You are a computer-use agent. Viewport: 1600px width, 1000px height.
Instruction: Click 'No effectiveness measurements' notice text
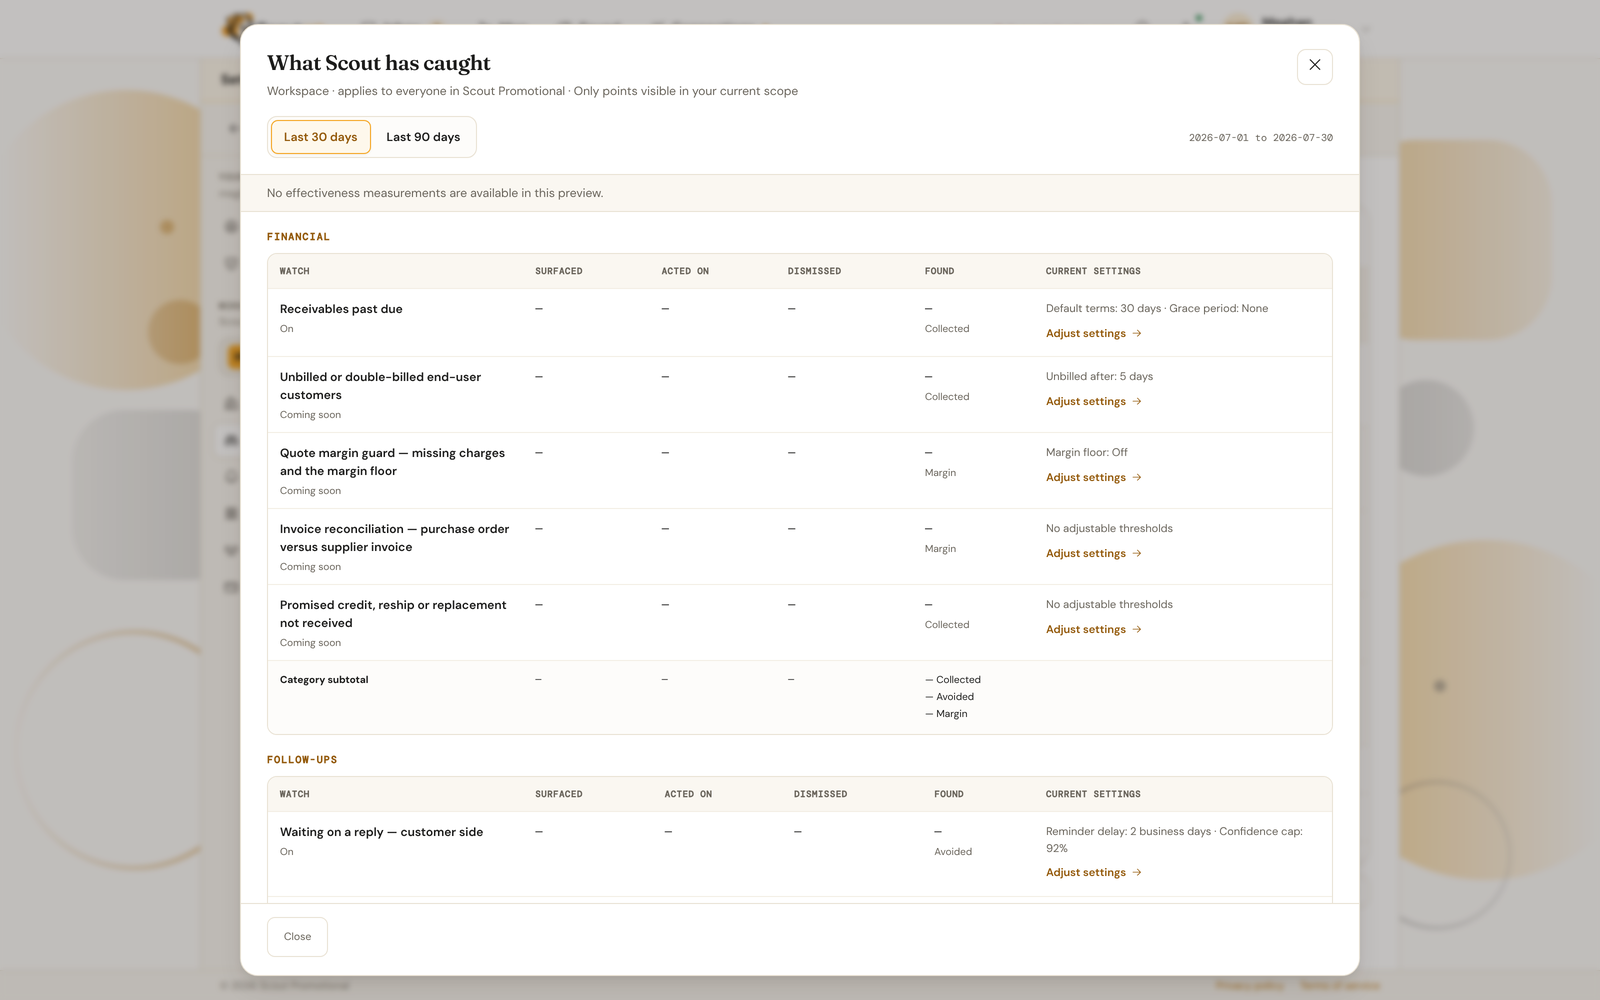coord(435,193)
